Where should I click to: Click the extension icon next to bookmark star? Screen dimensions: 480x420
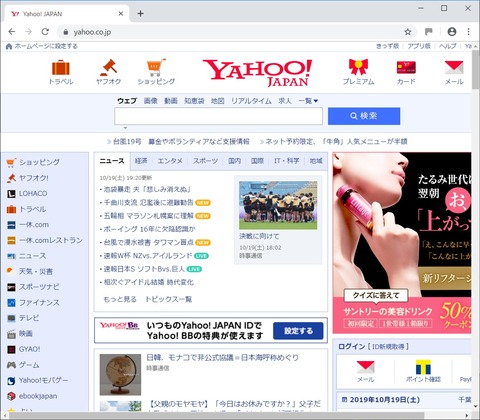pos(429,32)
